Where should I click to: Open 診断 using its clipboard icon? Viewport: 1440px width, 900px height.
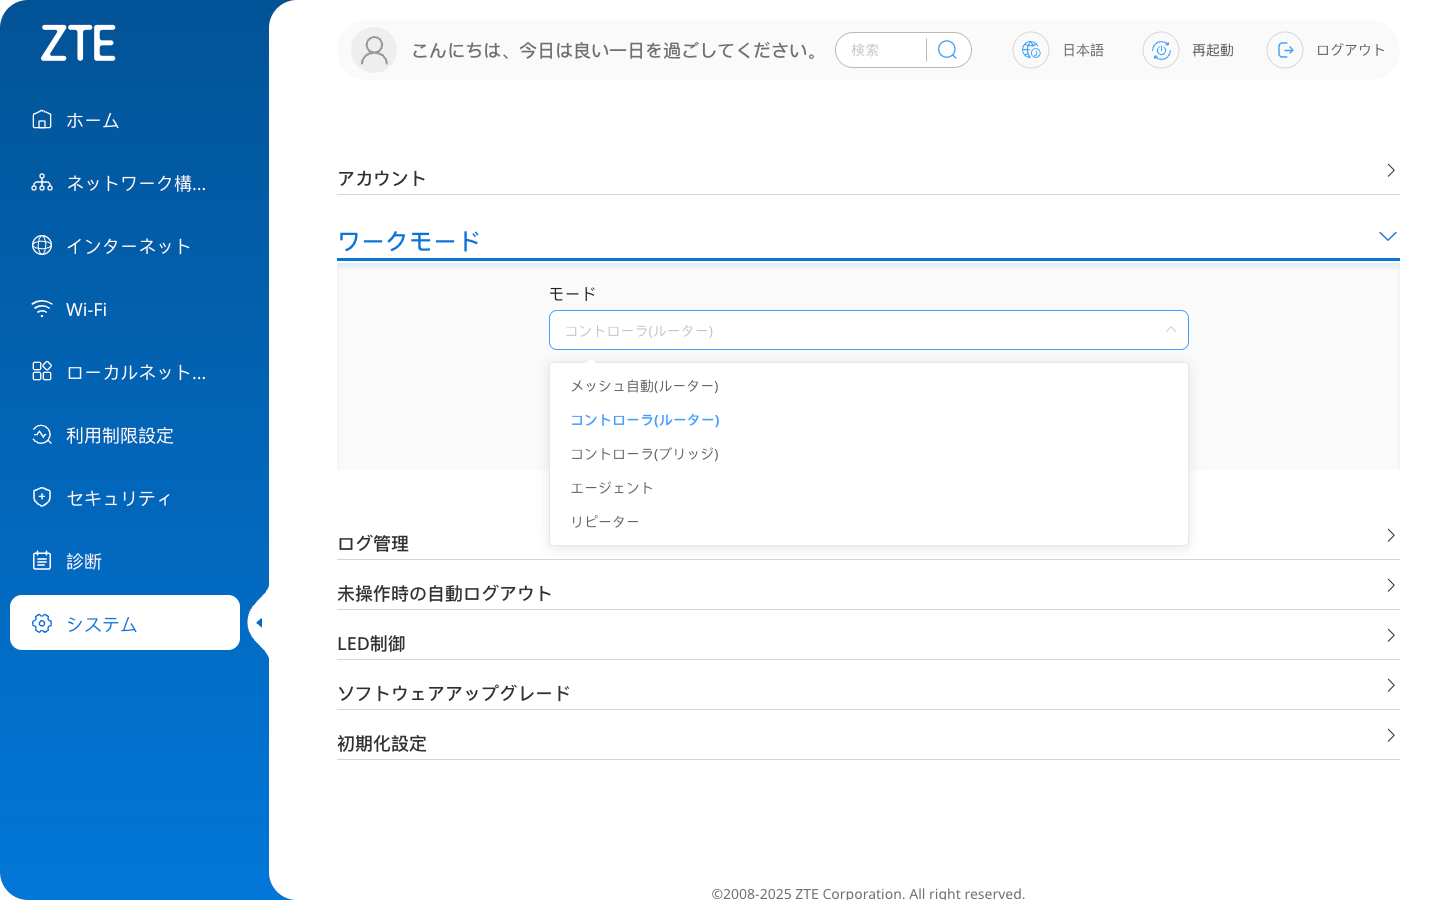pyautogui.click(x=41, y=560)
